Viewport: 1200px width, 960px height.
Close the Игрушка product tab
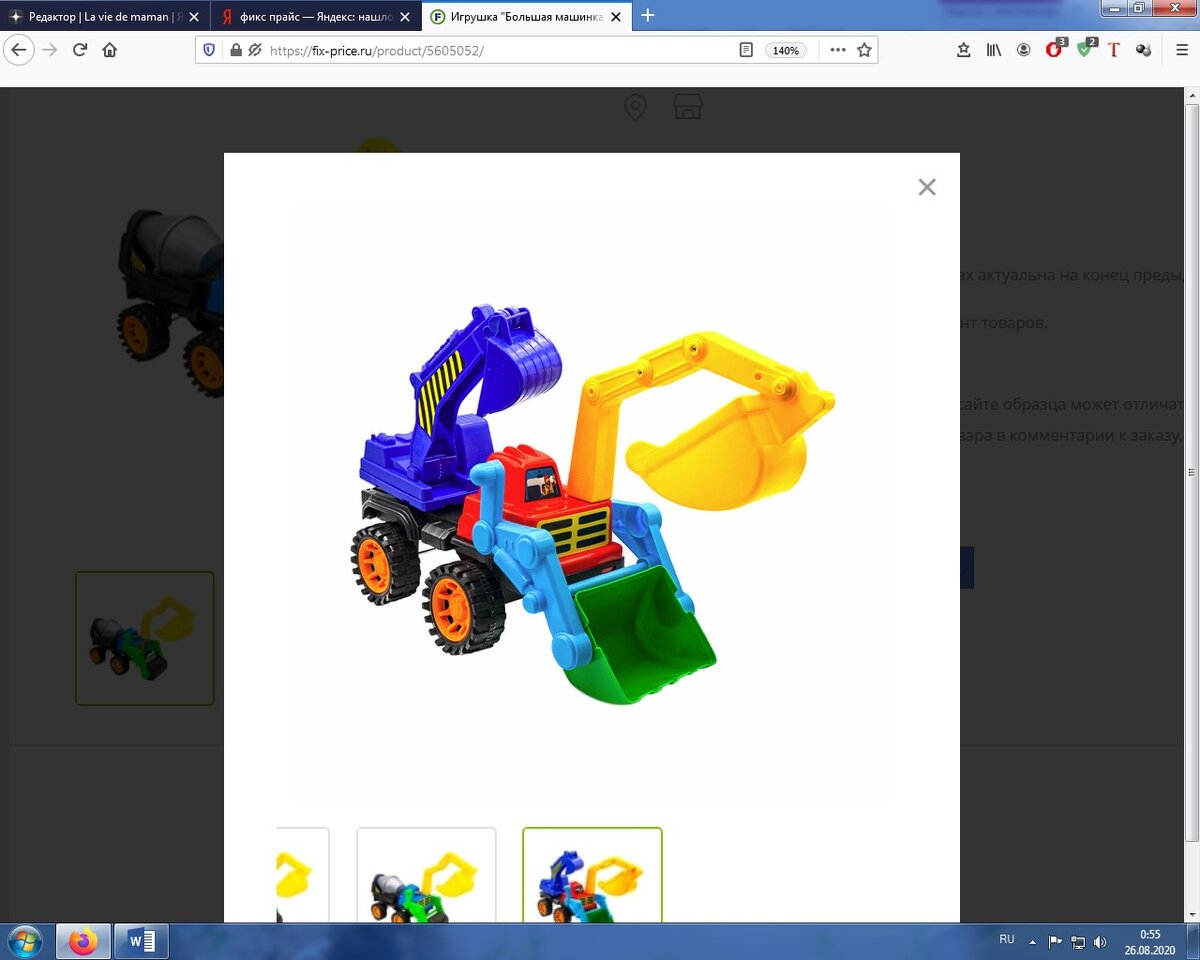pyautogui.click(x=616, y=17)
